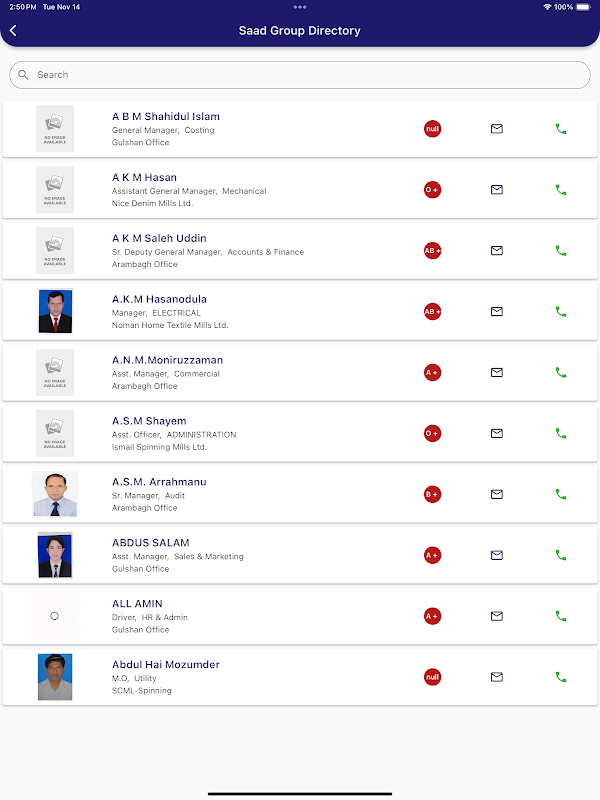Tap the back arrow in header

[x=13, y=31]
